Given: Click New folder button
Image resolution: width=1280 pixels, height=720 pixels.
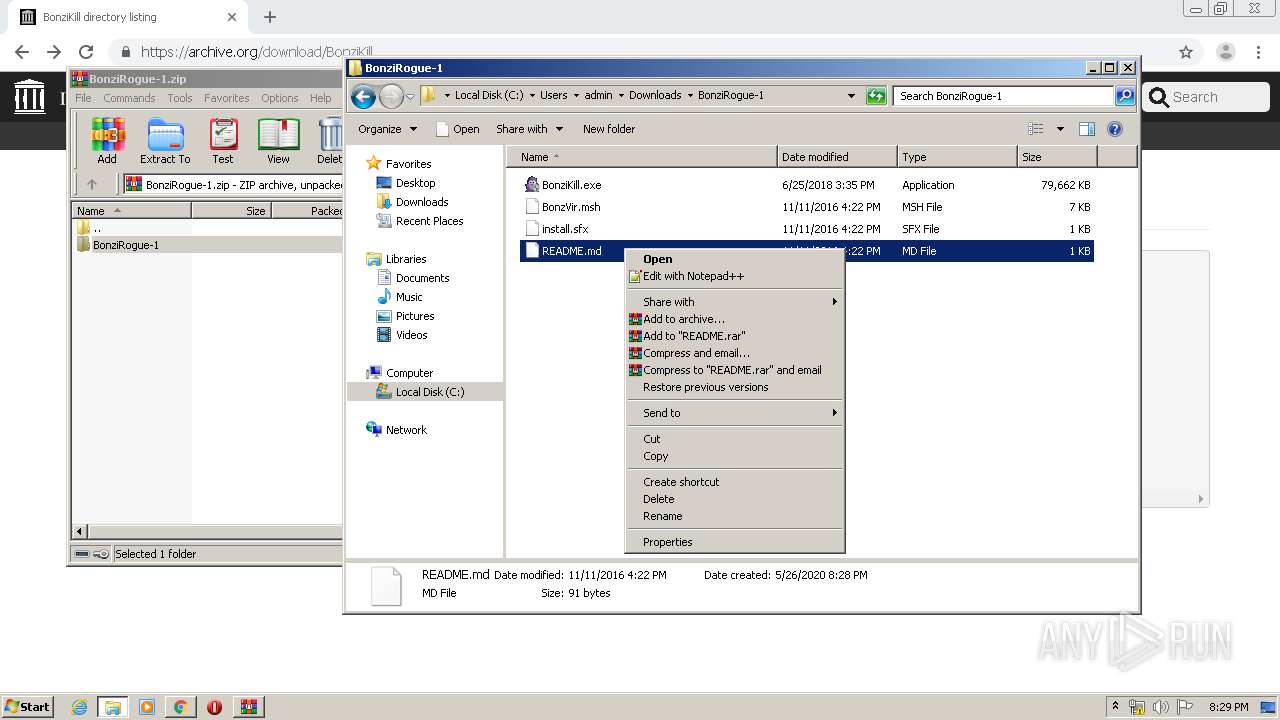Looking at the screenshot, I should point(609,129).
